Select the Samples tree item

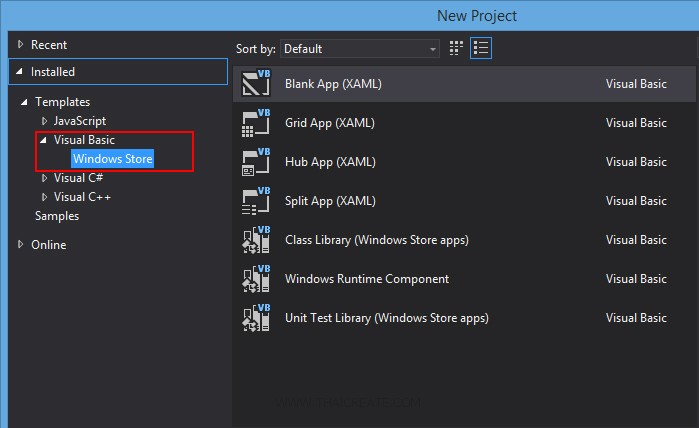click(x=57, y=216)
